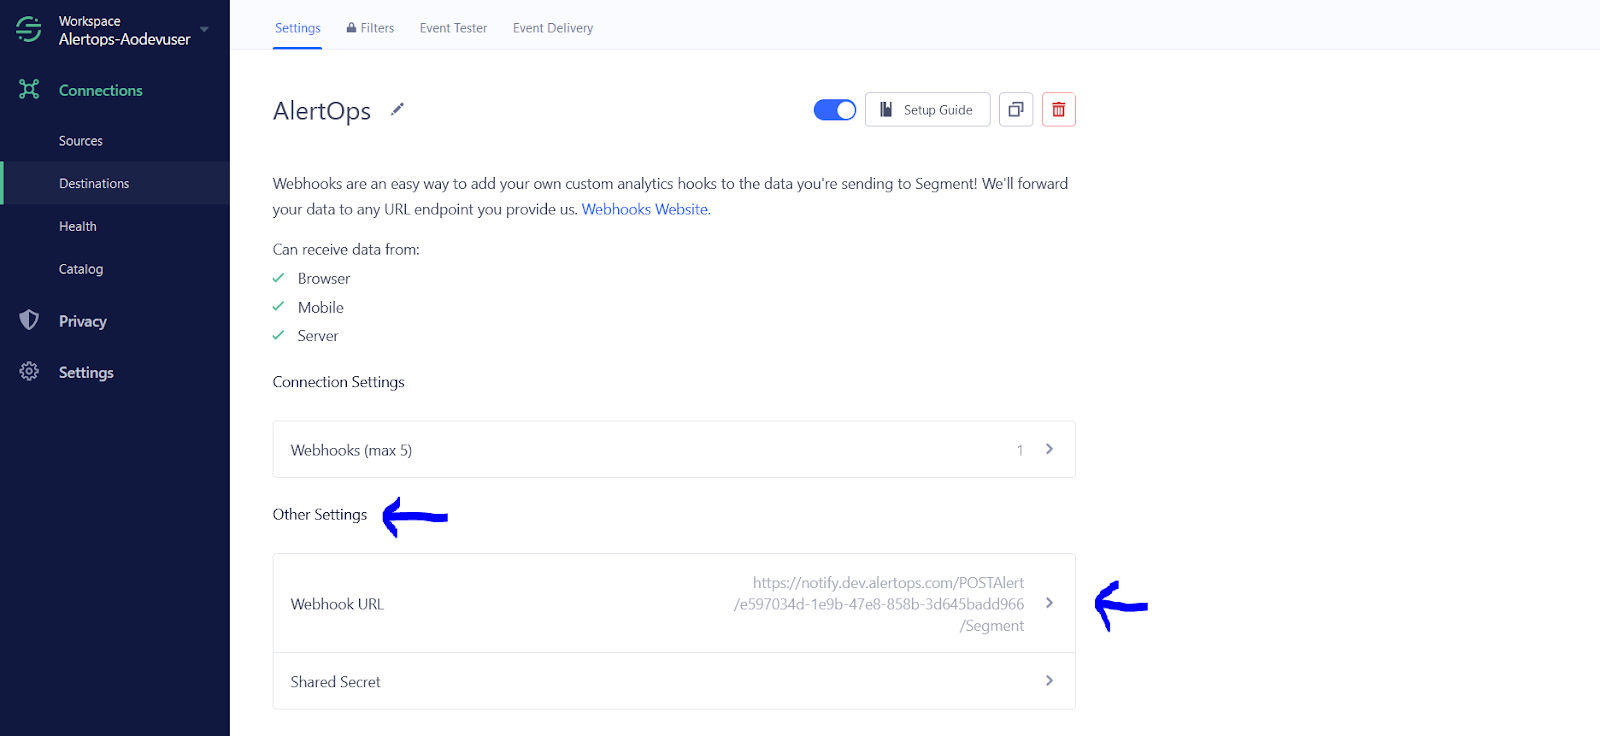Open the Setup Guide
The height and width of the screenshot is (736, 1600).
(x=927, y=110)
